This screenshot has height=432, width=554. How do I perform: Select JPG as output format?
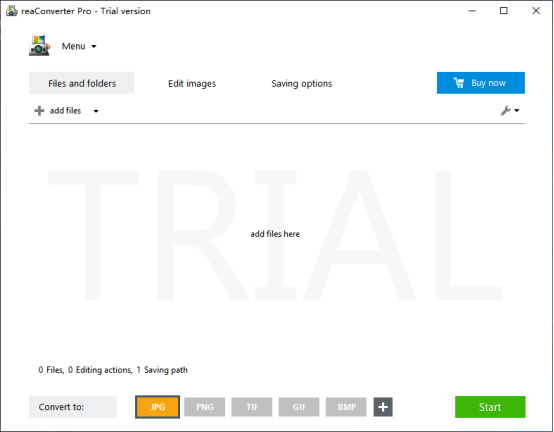158,407
